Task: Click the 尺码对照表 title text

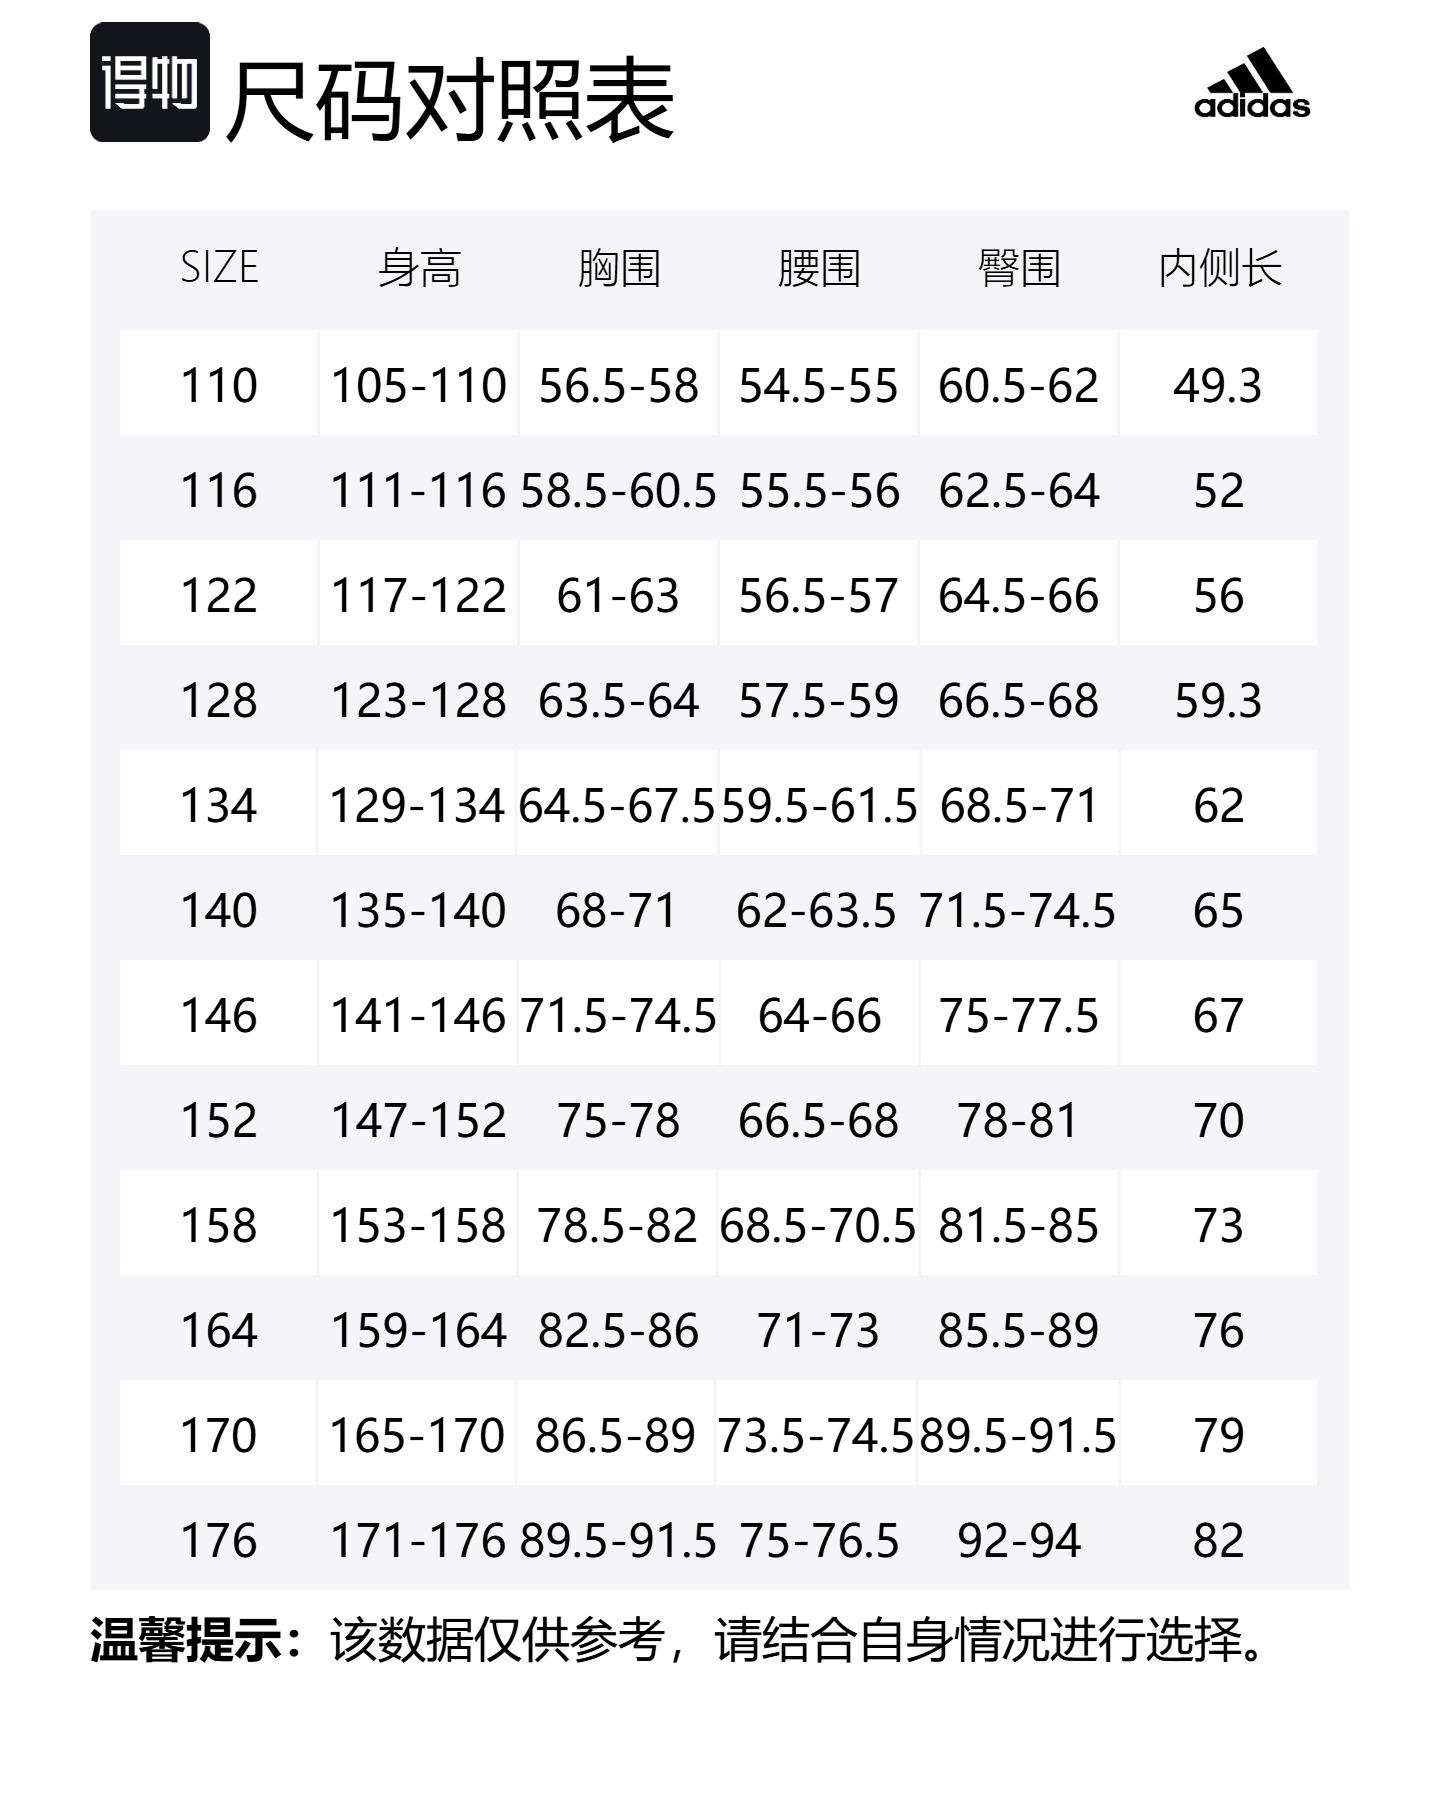Action: coord(450,100)
